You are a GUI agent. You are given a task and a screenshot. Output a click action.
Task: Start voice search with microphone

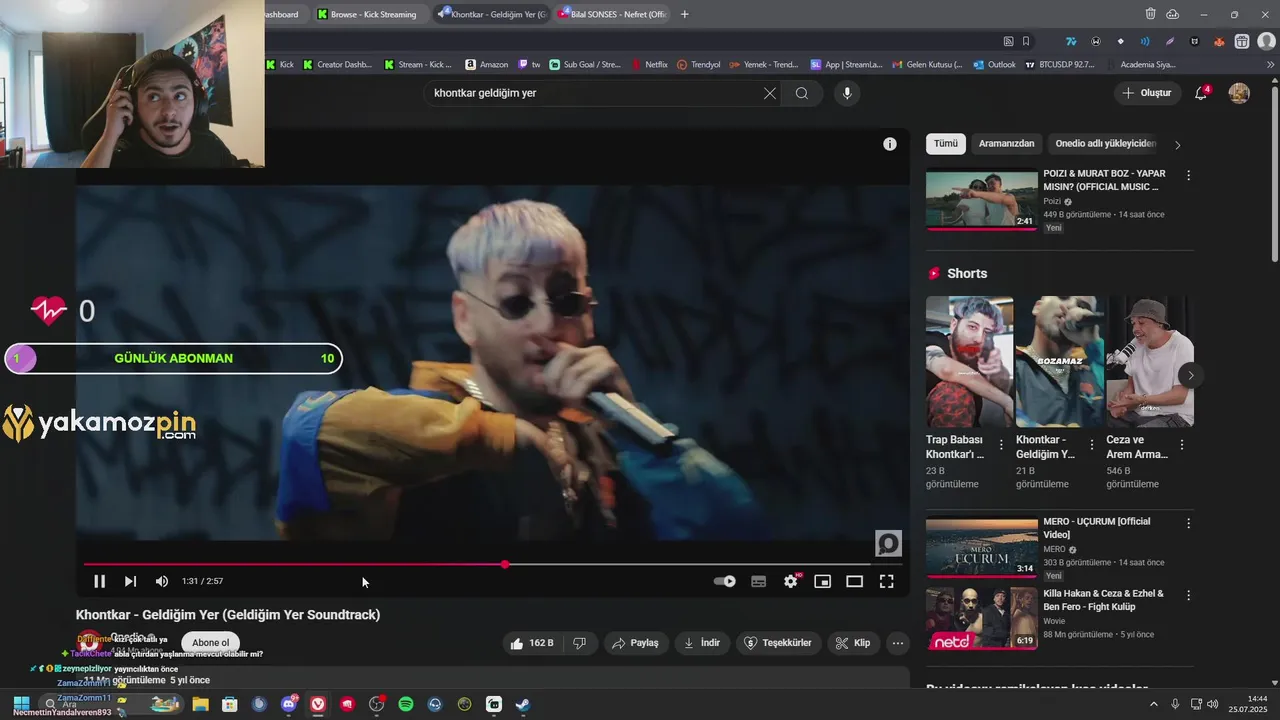tap(847, 93)
